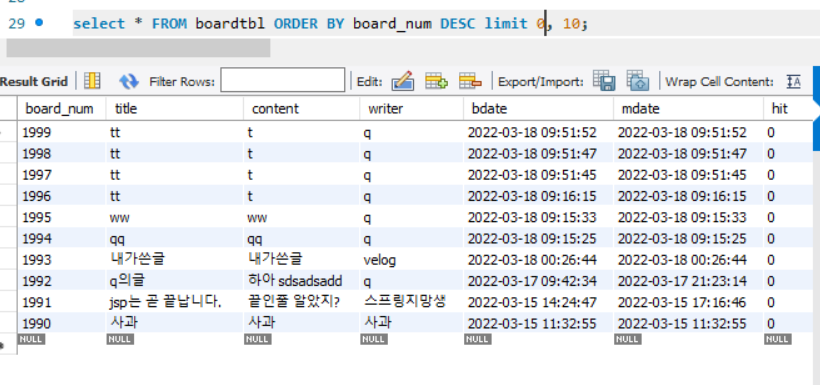Click the form editor grid icon

93,81
